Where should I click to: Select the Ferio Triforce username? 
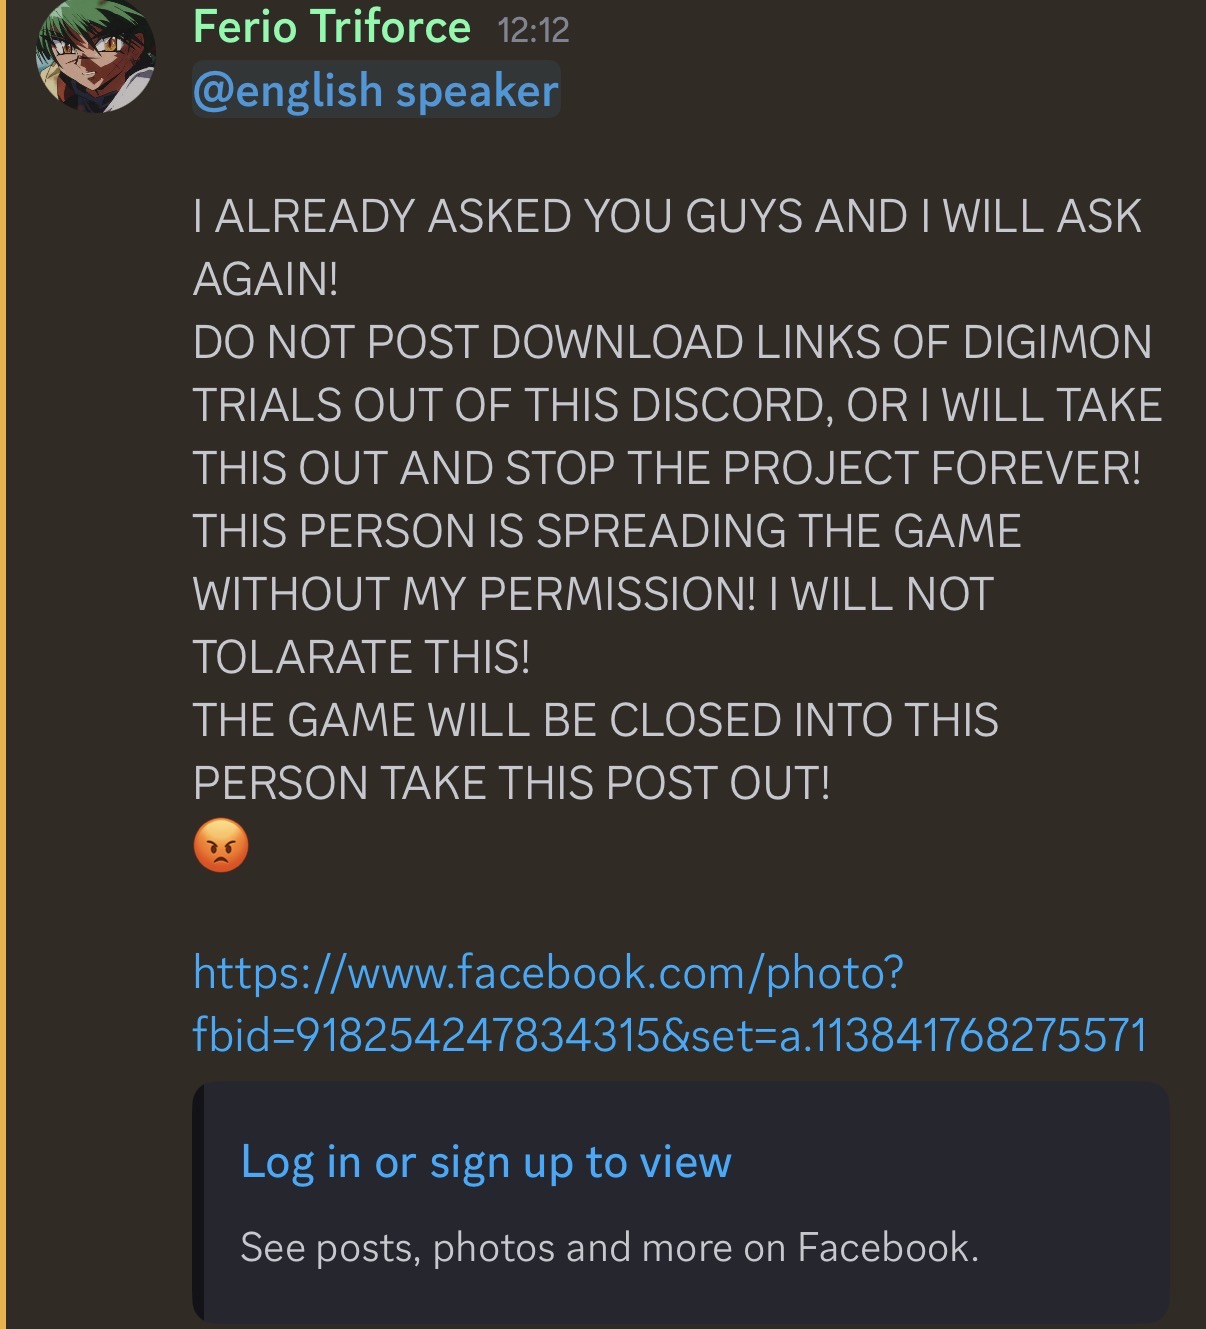coord(331,27)
